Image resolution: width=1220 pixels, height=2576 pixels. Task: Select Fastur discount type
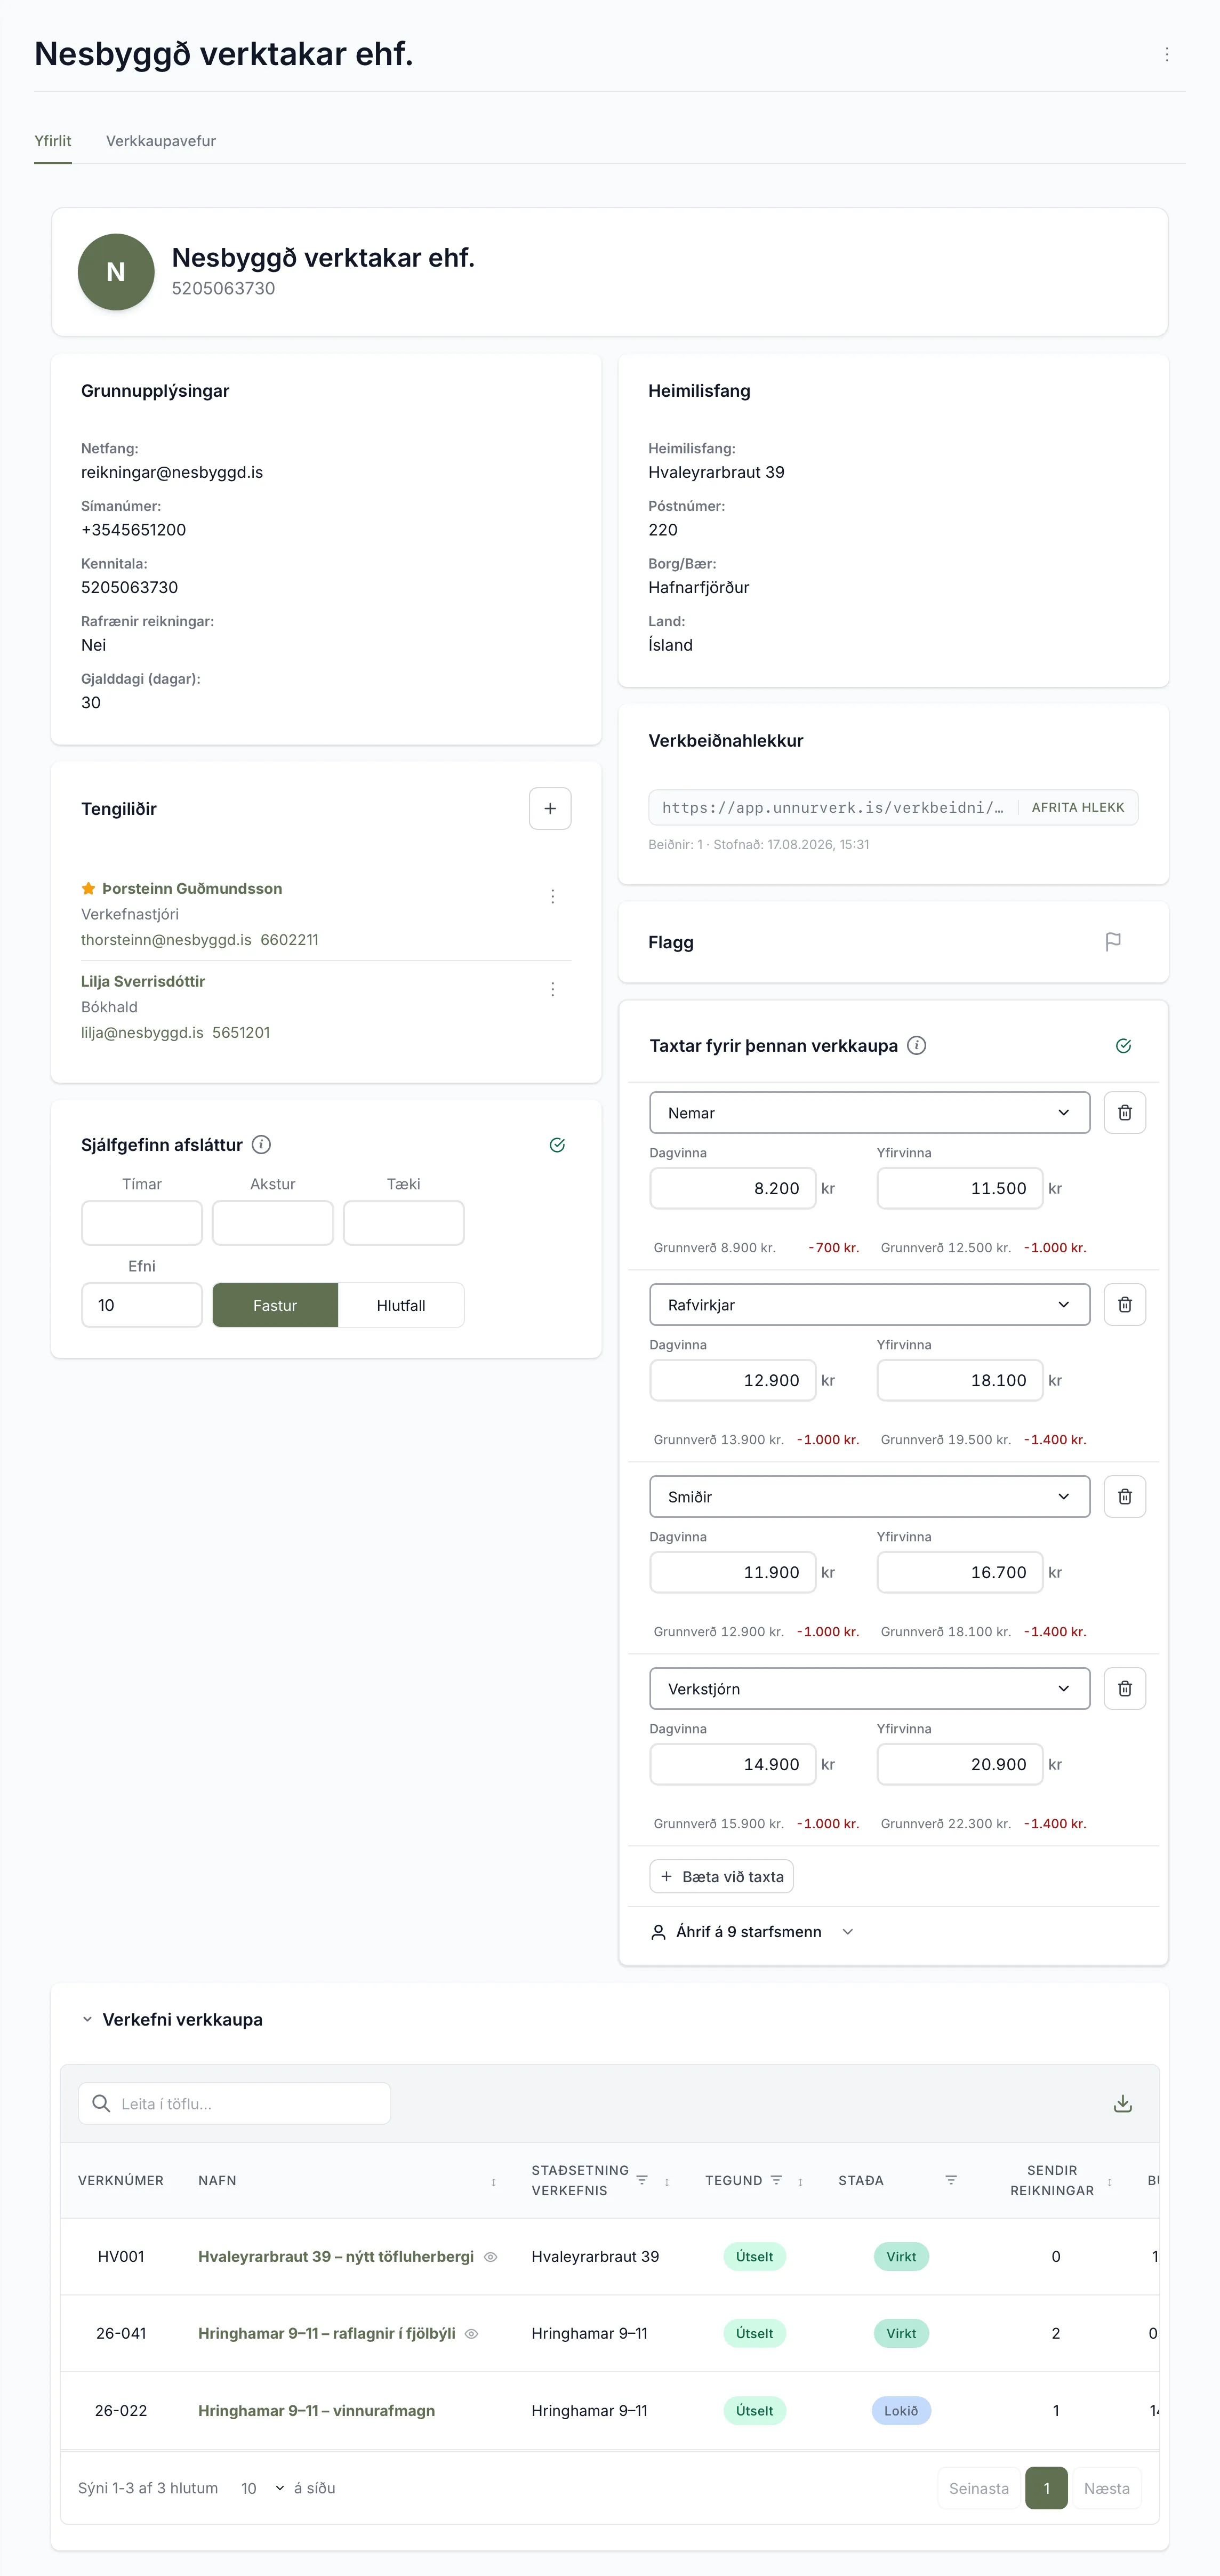(275, 1305)
